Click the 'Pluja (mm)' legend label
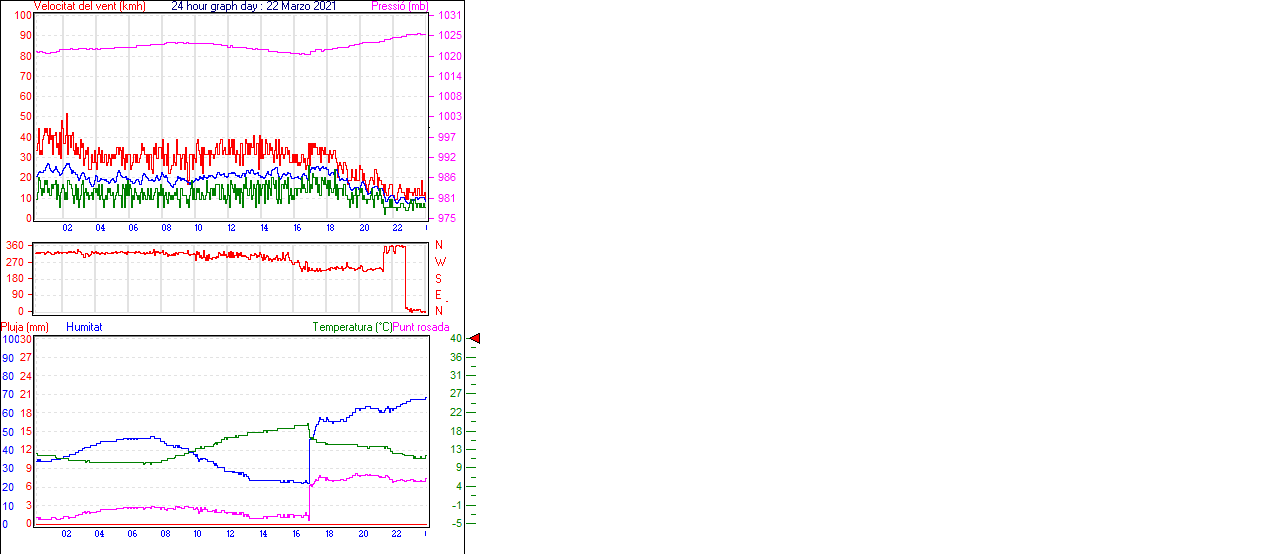 click(25, 327)
